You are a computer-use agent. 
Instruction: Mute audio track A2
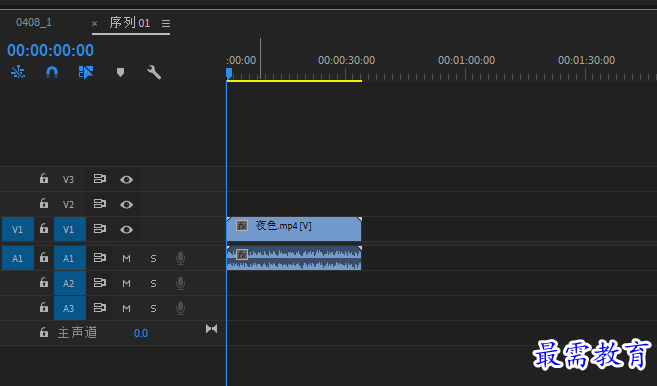pyautogui.click(x=126, y=284)
